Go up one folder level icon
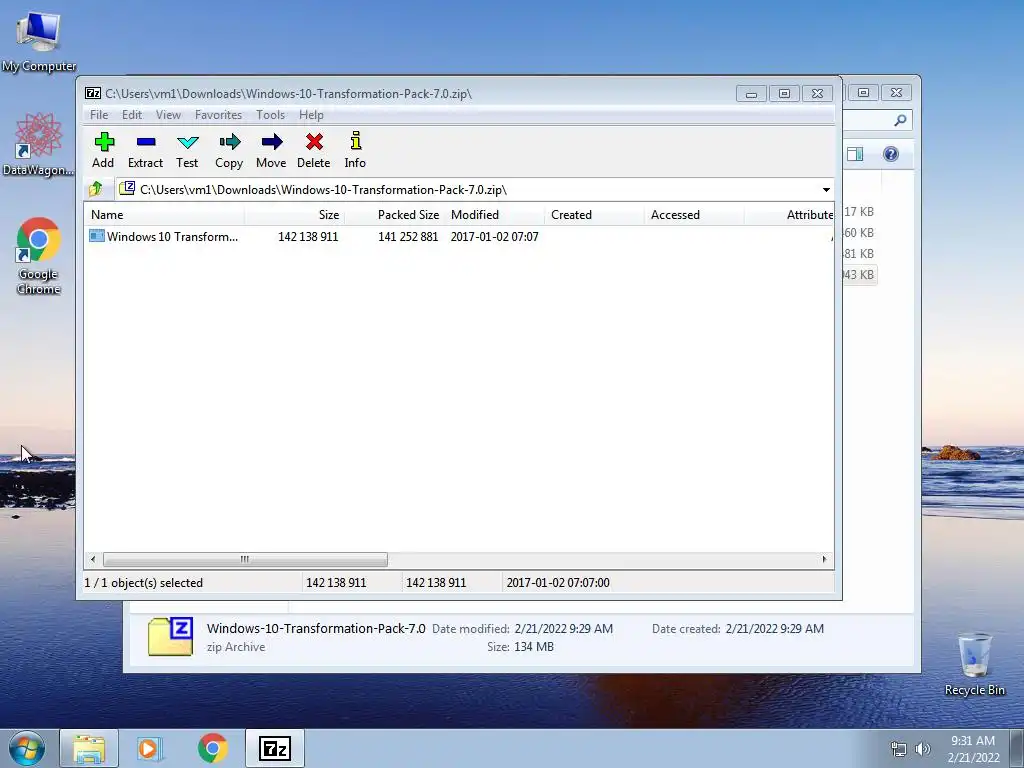This screenshot has height=768, width=1024. [x=96, y=189]
